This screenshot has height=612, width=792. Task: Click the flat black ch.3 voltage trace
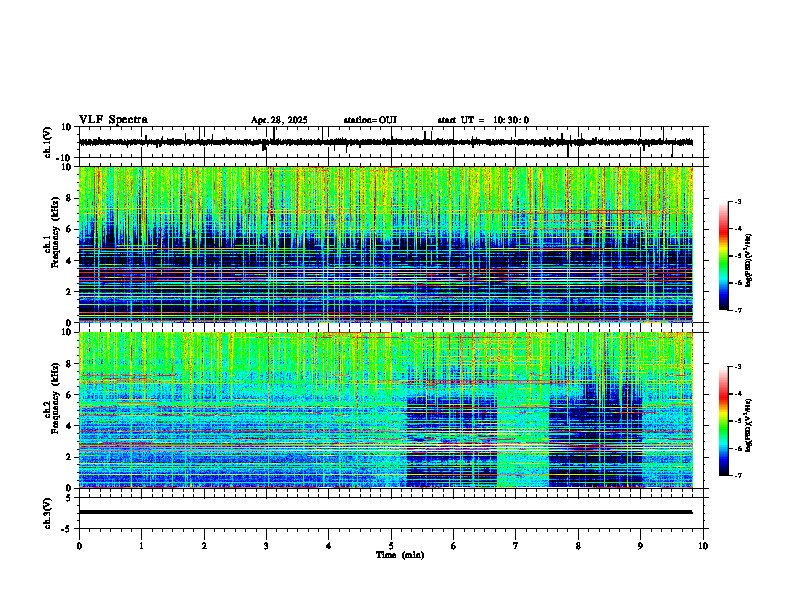[386, 512]
